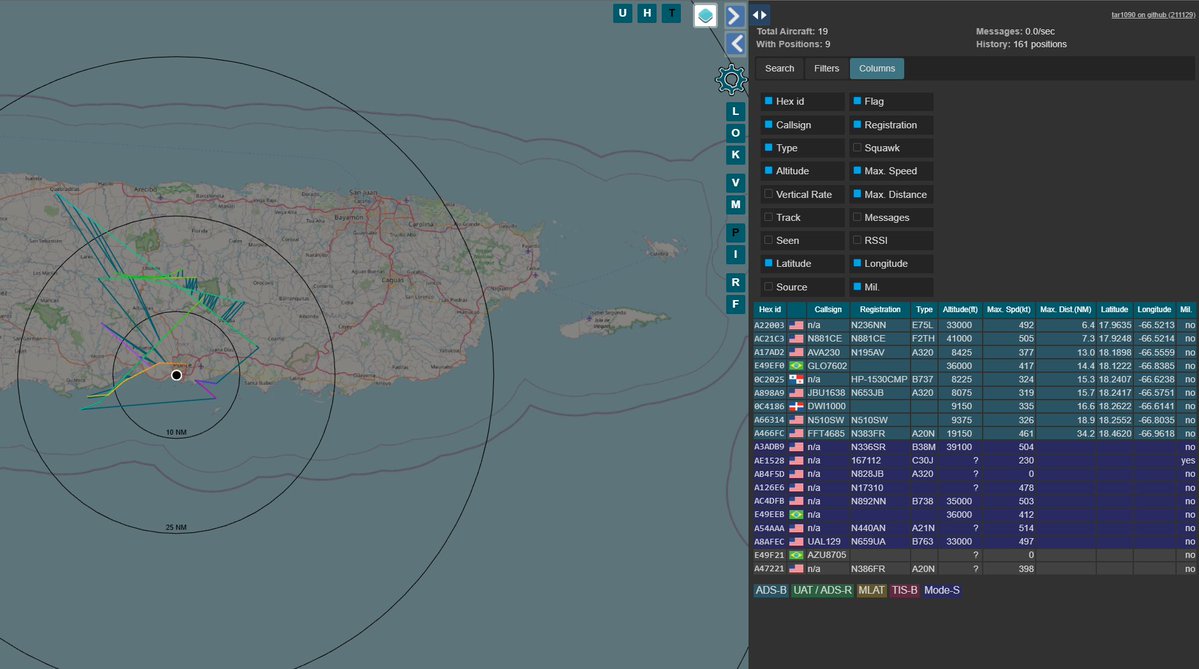The height and width of the screenshot is (669, 1199).
Task: Click the TIS-B legend label
Action: pyautogui.click(x=904, y=590)
